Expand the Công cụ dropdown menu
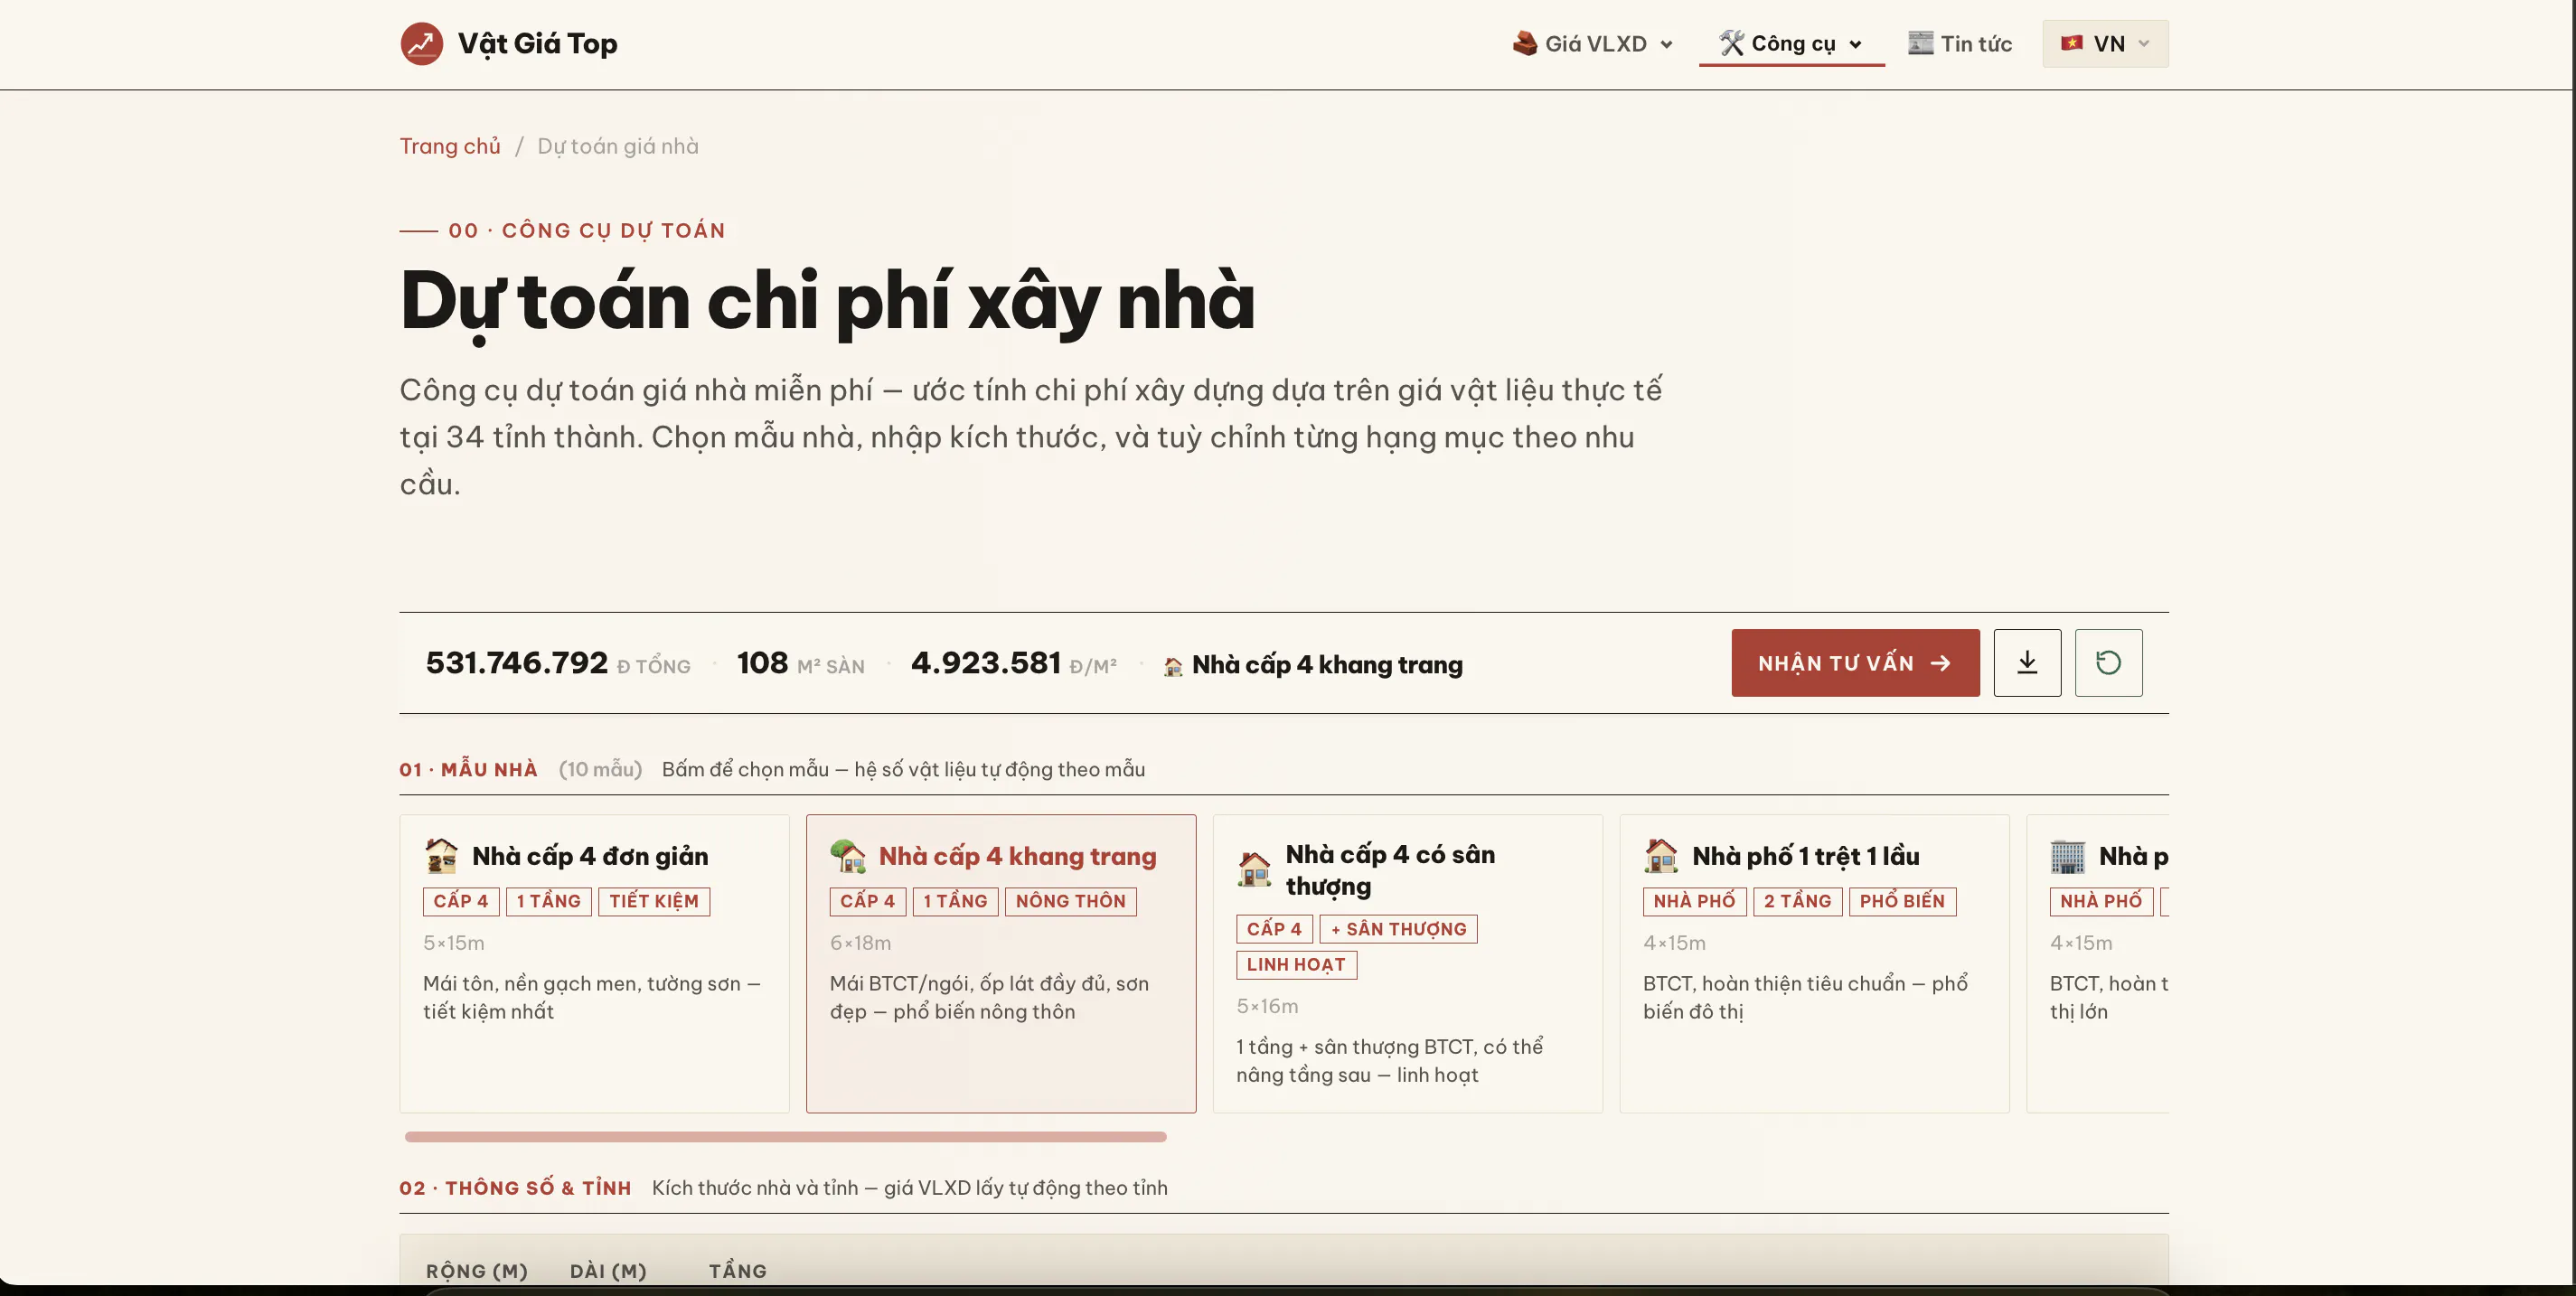Screen dimensions: 2576x1296 click(1791, 43)
